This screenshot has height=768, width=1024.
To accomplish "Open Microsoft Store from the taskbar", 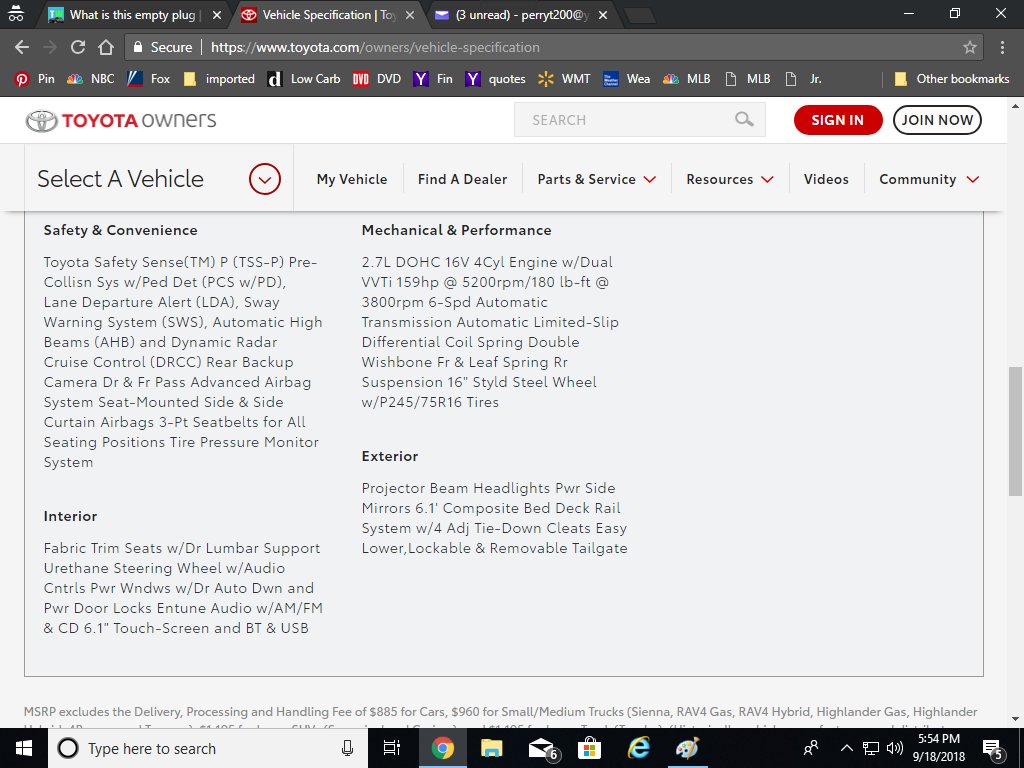I will pos(589,748).
